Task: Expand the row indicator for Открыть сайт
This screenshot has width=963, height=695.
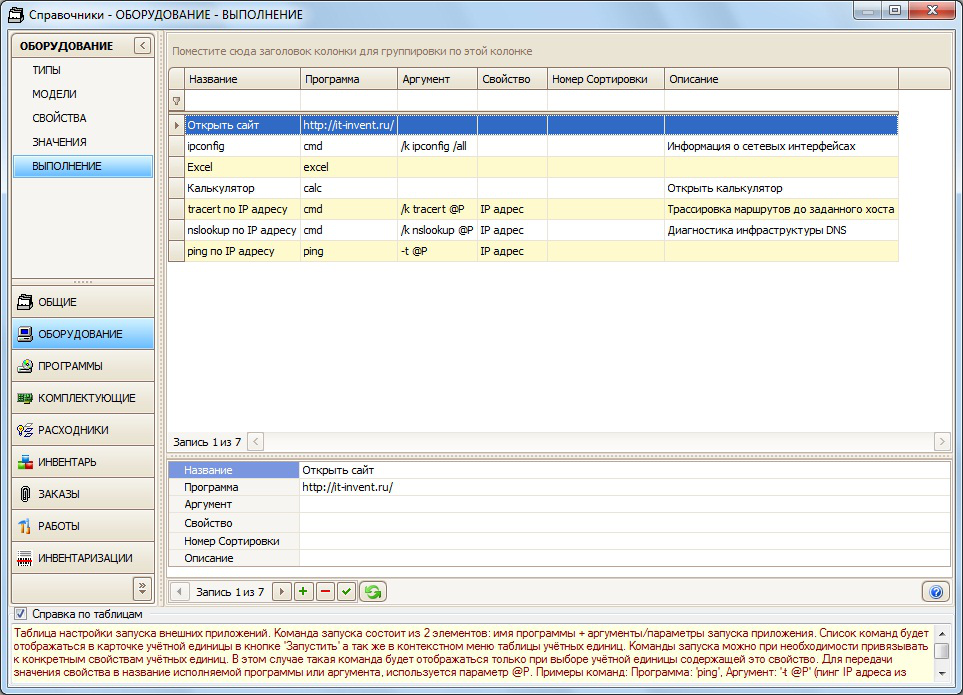Action: pos(177,125)
